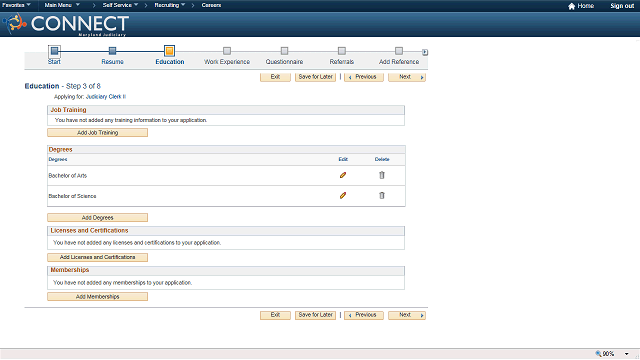Delete the Bachelor of Science degree

[382, 196]
